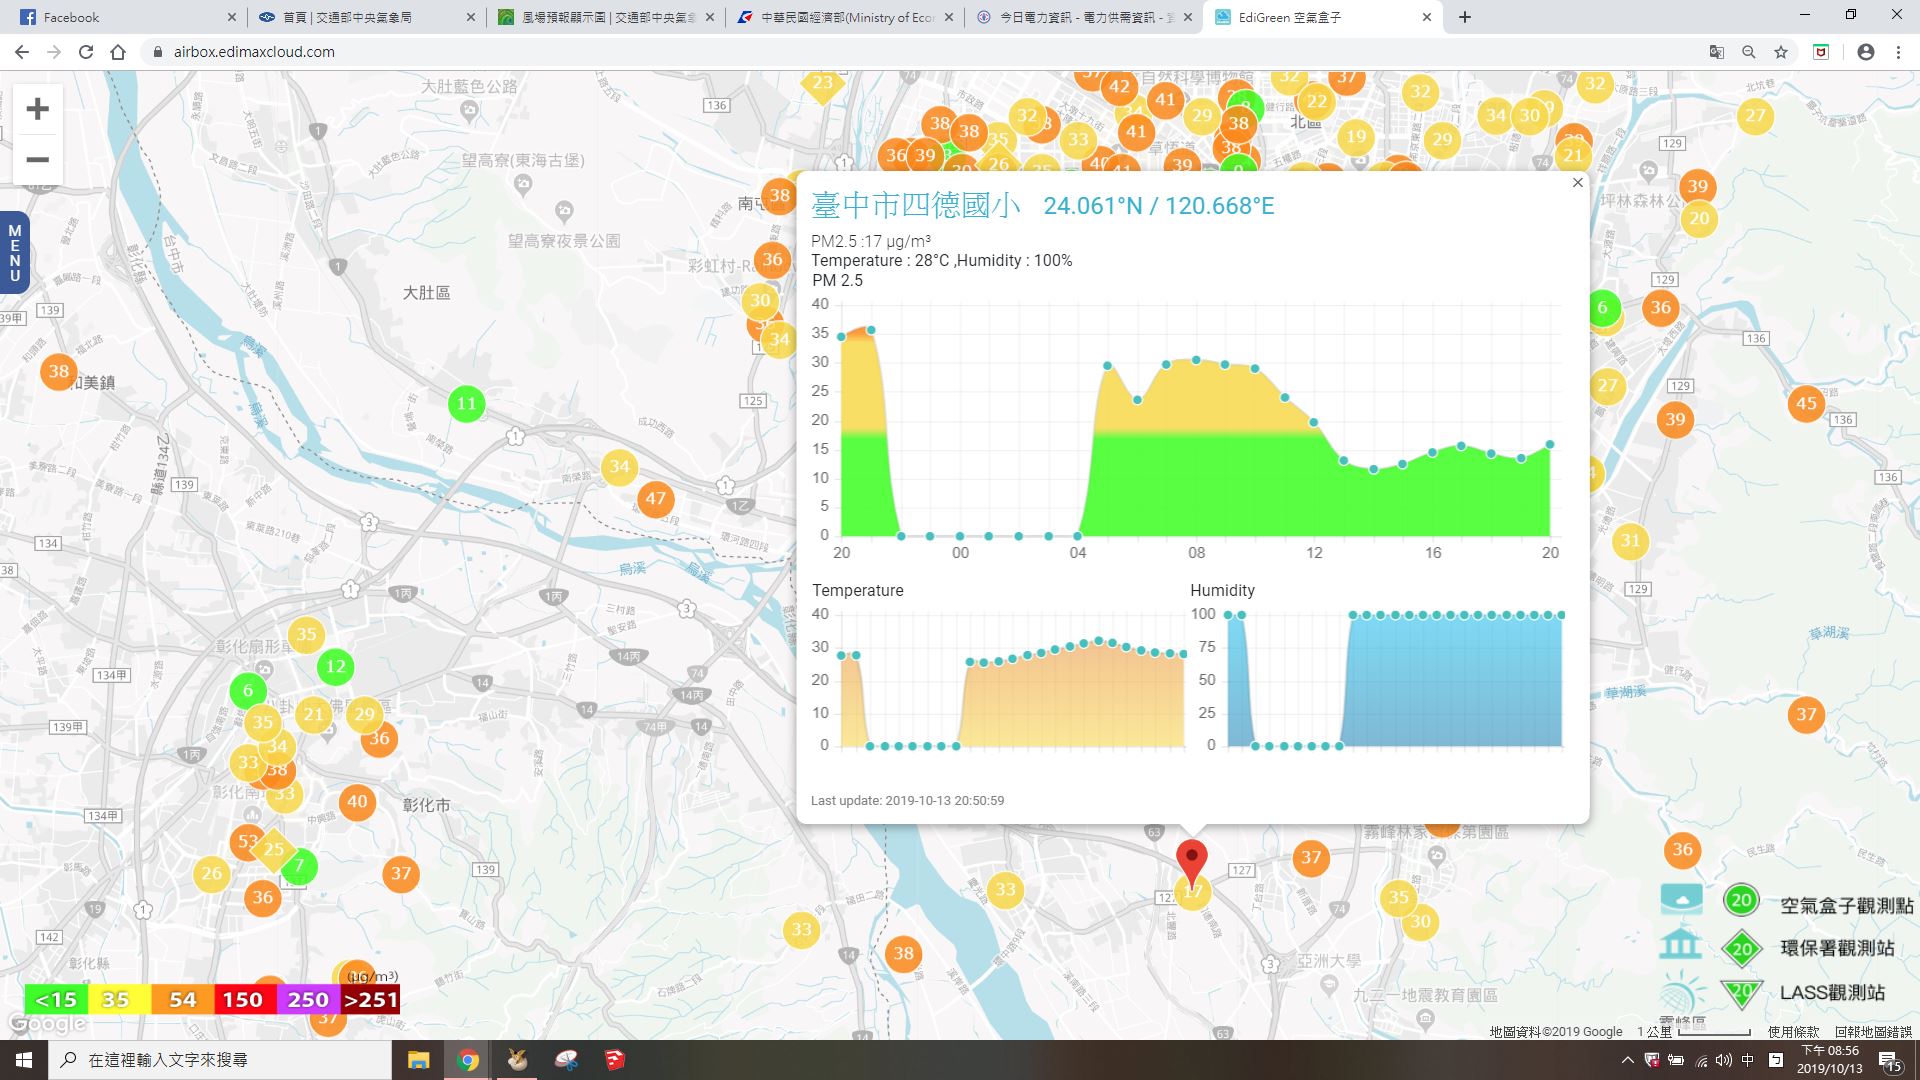Bookmark this page with star icon

pos(1781,52)
